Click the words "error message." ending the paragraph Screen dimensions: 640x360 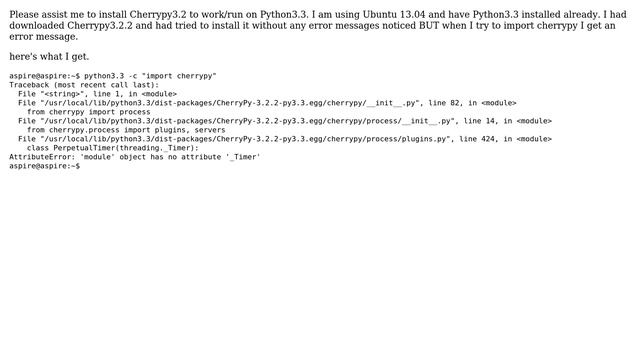(x=44, y=37)
